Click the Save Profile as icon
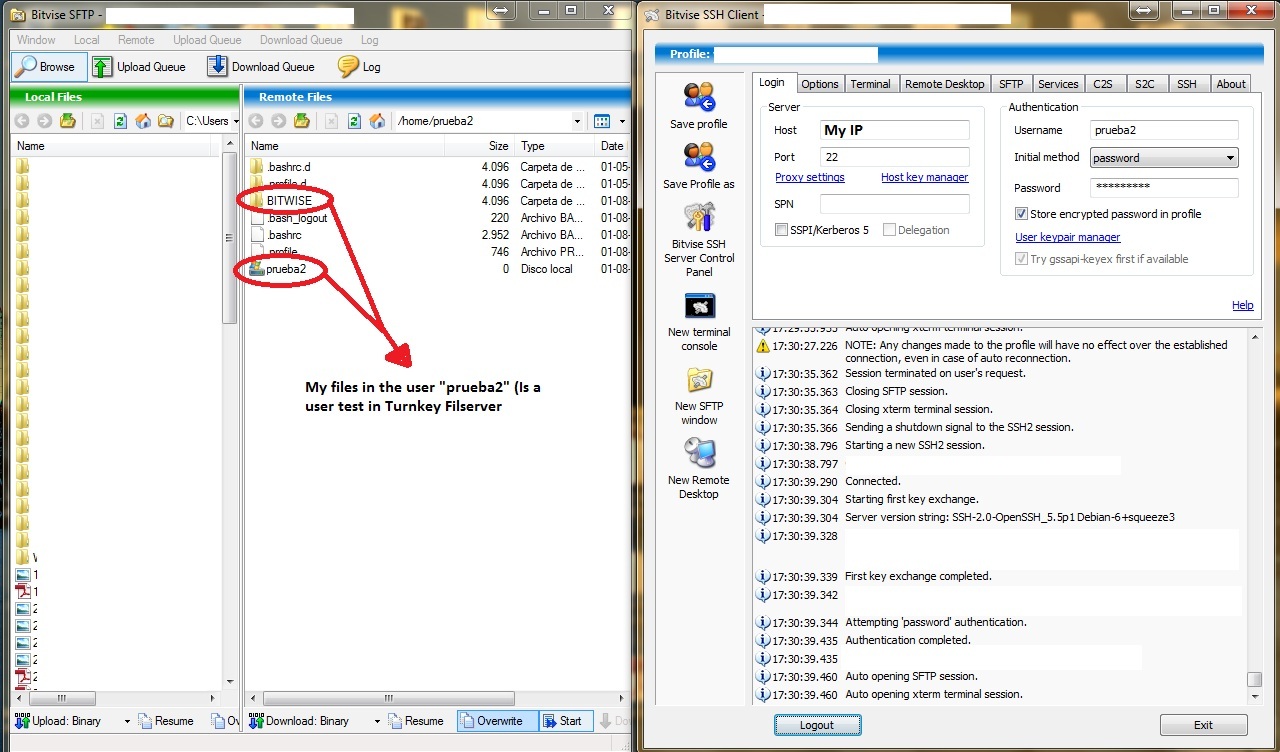 click(x=699, y=158)
